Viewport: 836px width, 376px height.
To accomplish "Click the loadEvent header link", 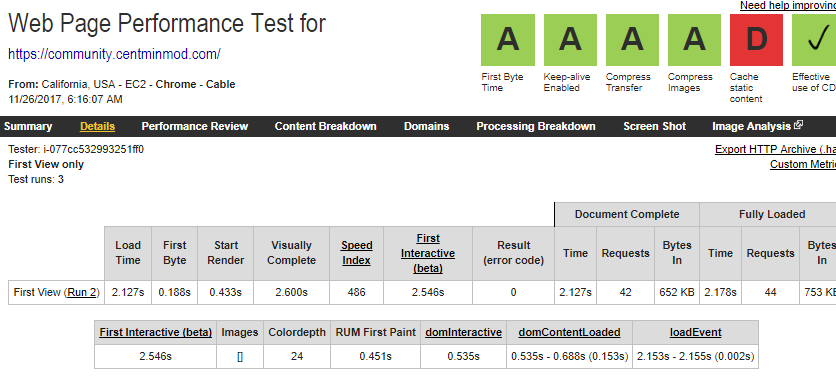I will pyautogui.click(x=695, y=332).
